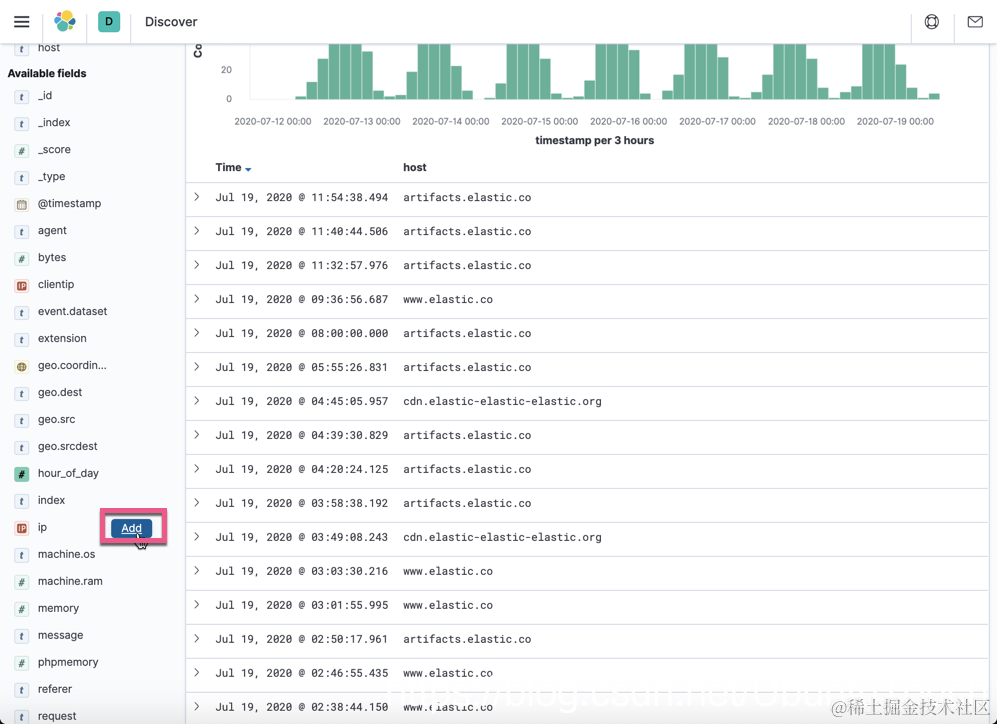Click the timestamp Jul 19, 2020 @ 04:39:30.829
Image resolution: width=997 pixels, height=724 pixels.
pos(301,435)
